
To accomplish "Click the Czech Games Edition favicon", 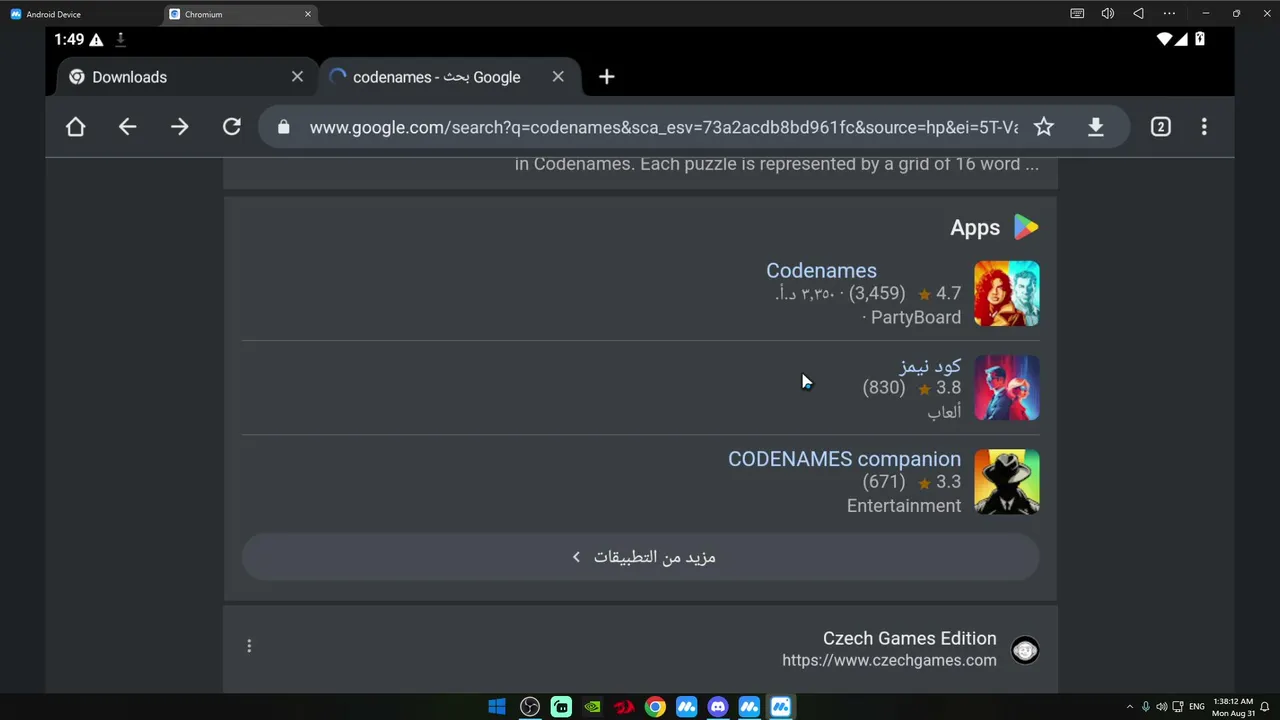I will [x=1025, y=650].
